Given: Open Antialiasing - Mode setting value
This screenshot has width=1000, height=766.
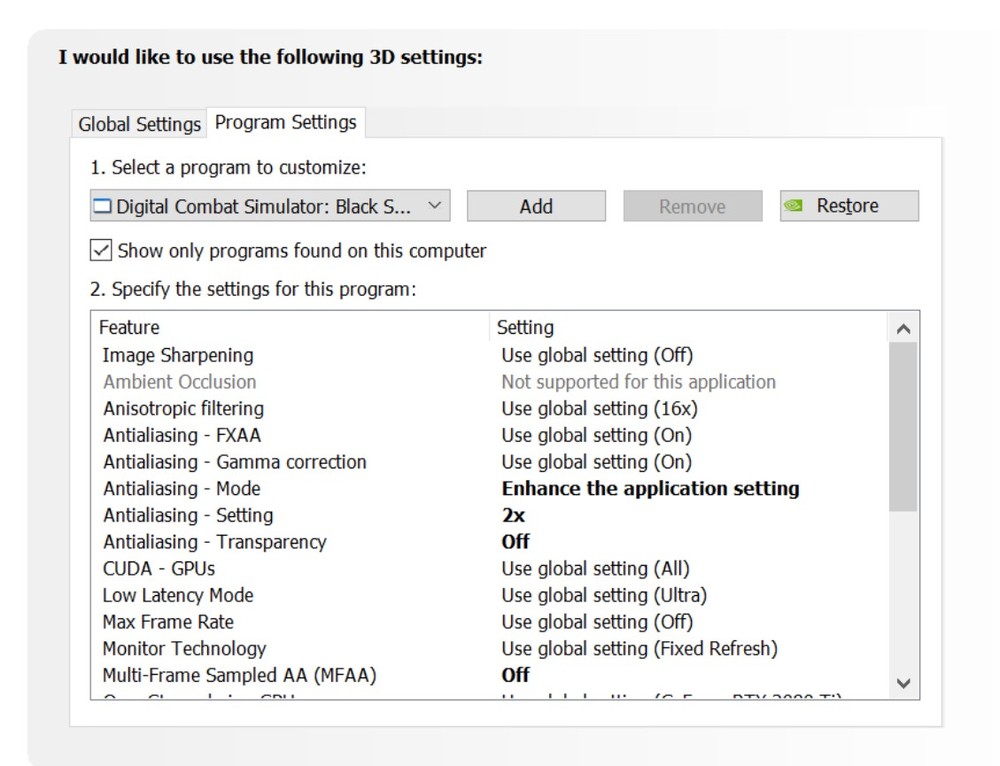Looking at the screenshot, I should (x=650, y=489).
